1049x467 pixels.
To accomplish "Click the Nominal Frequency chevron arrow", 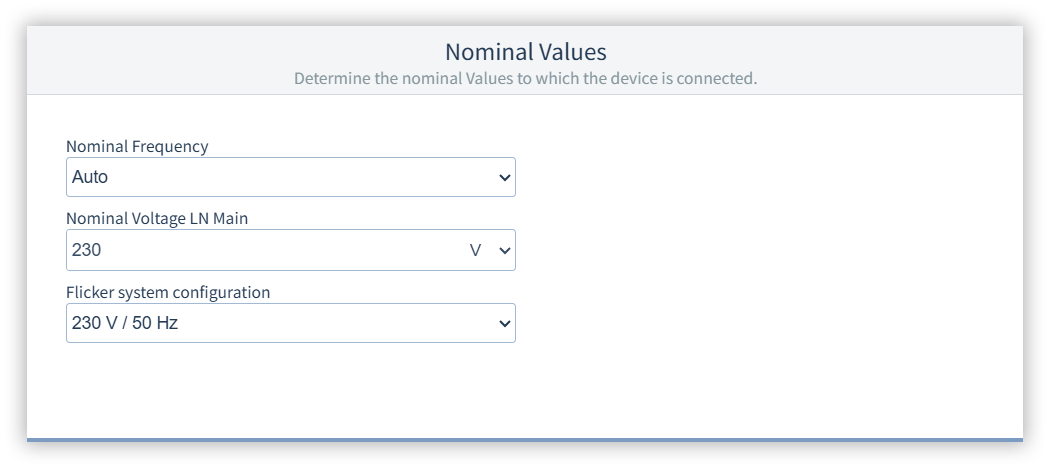I will 504,178.
